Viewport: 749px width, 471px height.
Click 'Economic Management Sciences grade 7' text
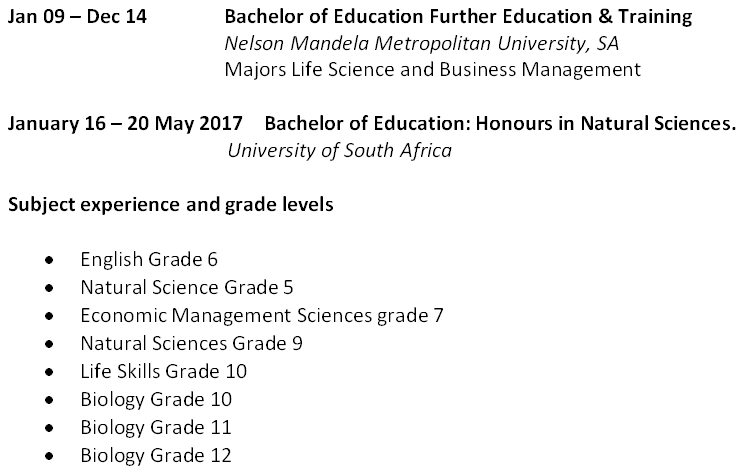pyautogui.click(x=262, y=315)
